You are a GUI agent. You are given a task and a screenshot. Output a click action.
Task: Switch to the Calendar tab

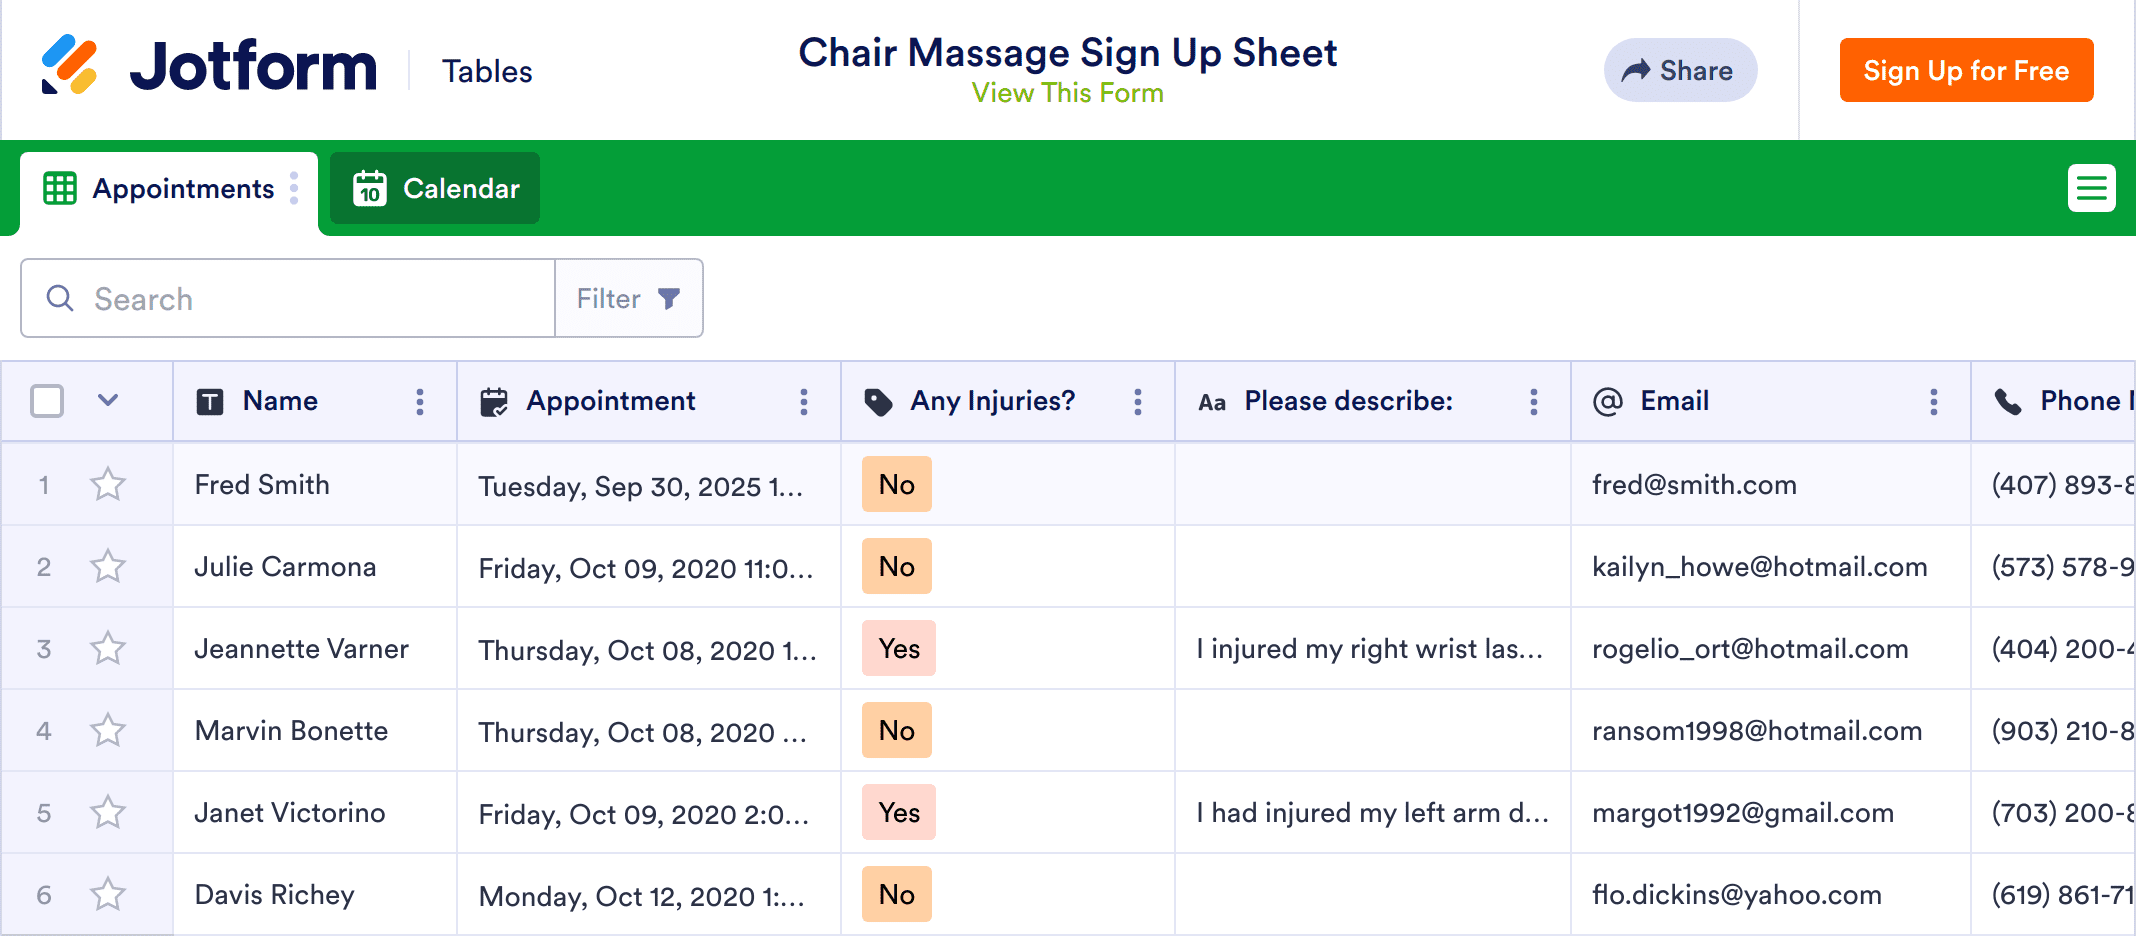coord(435,188)
